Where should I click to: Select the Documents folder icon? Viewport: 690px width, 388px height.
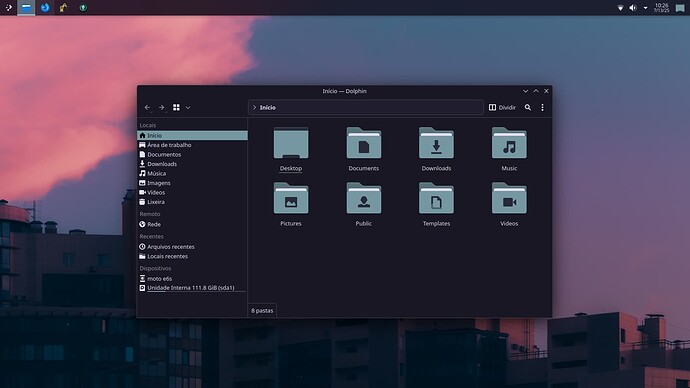tap(363, 143)
